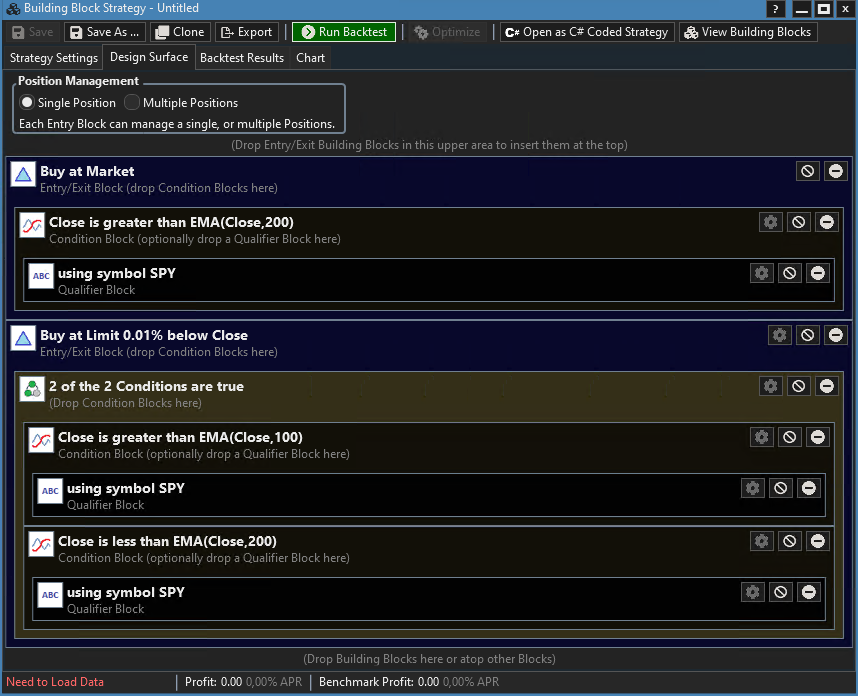858x696 pixels.
Task: Open the Chart tab
Action: click(x=310, y=57)
